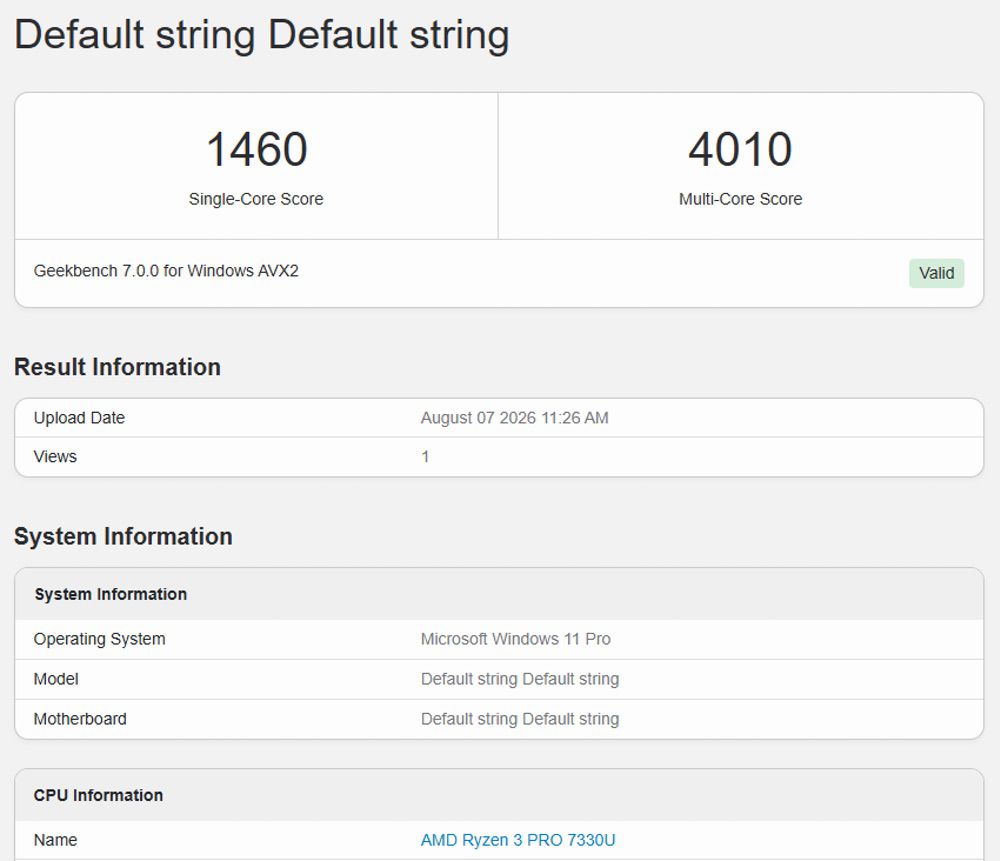The image size is (1000, 861).
Task: Click the page title Default string Default string
Action: coord(261,34)
